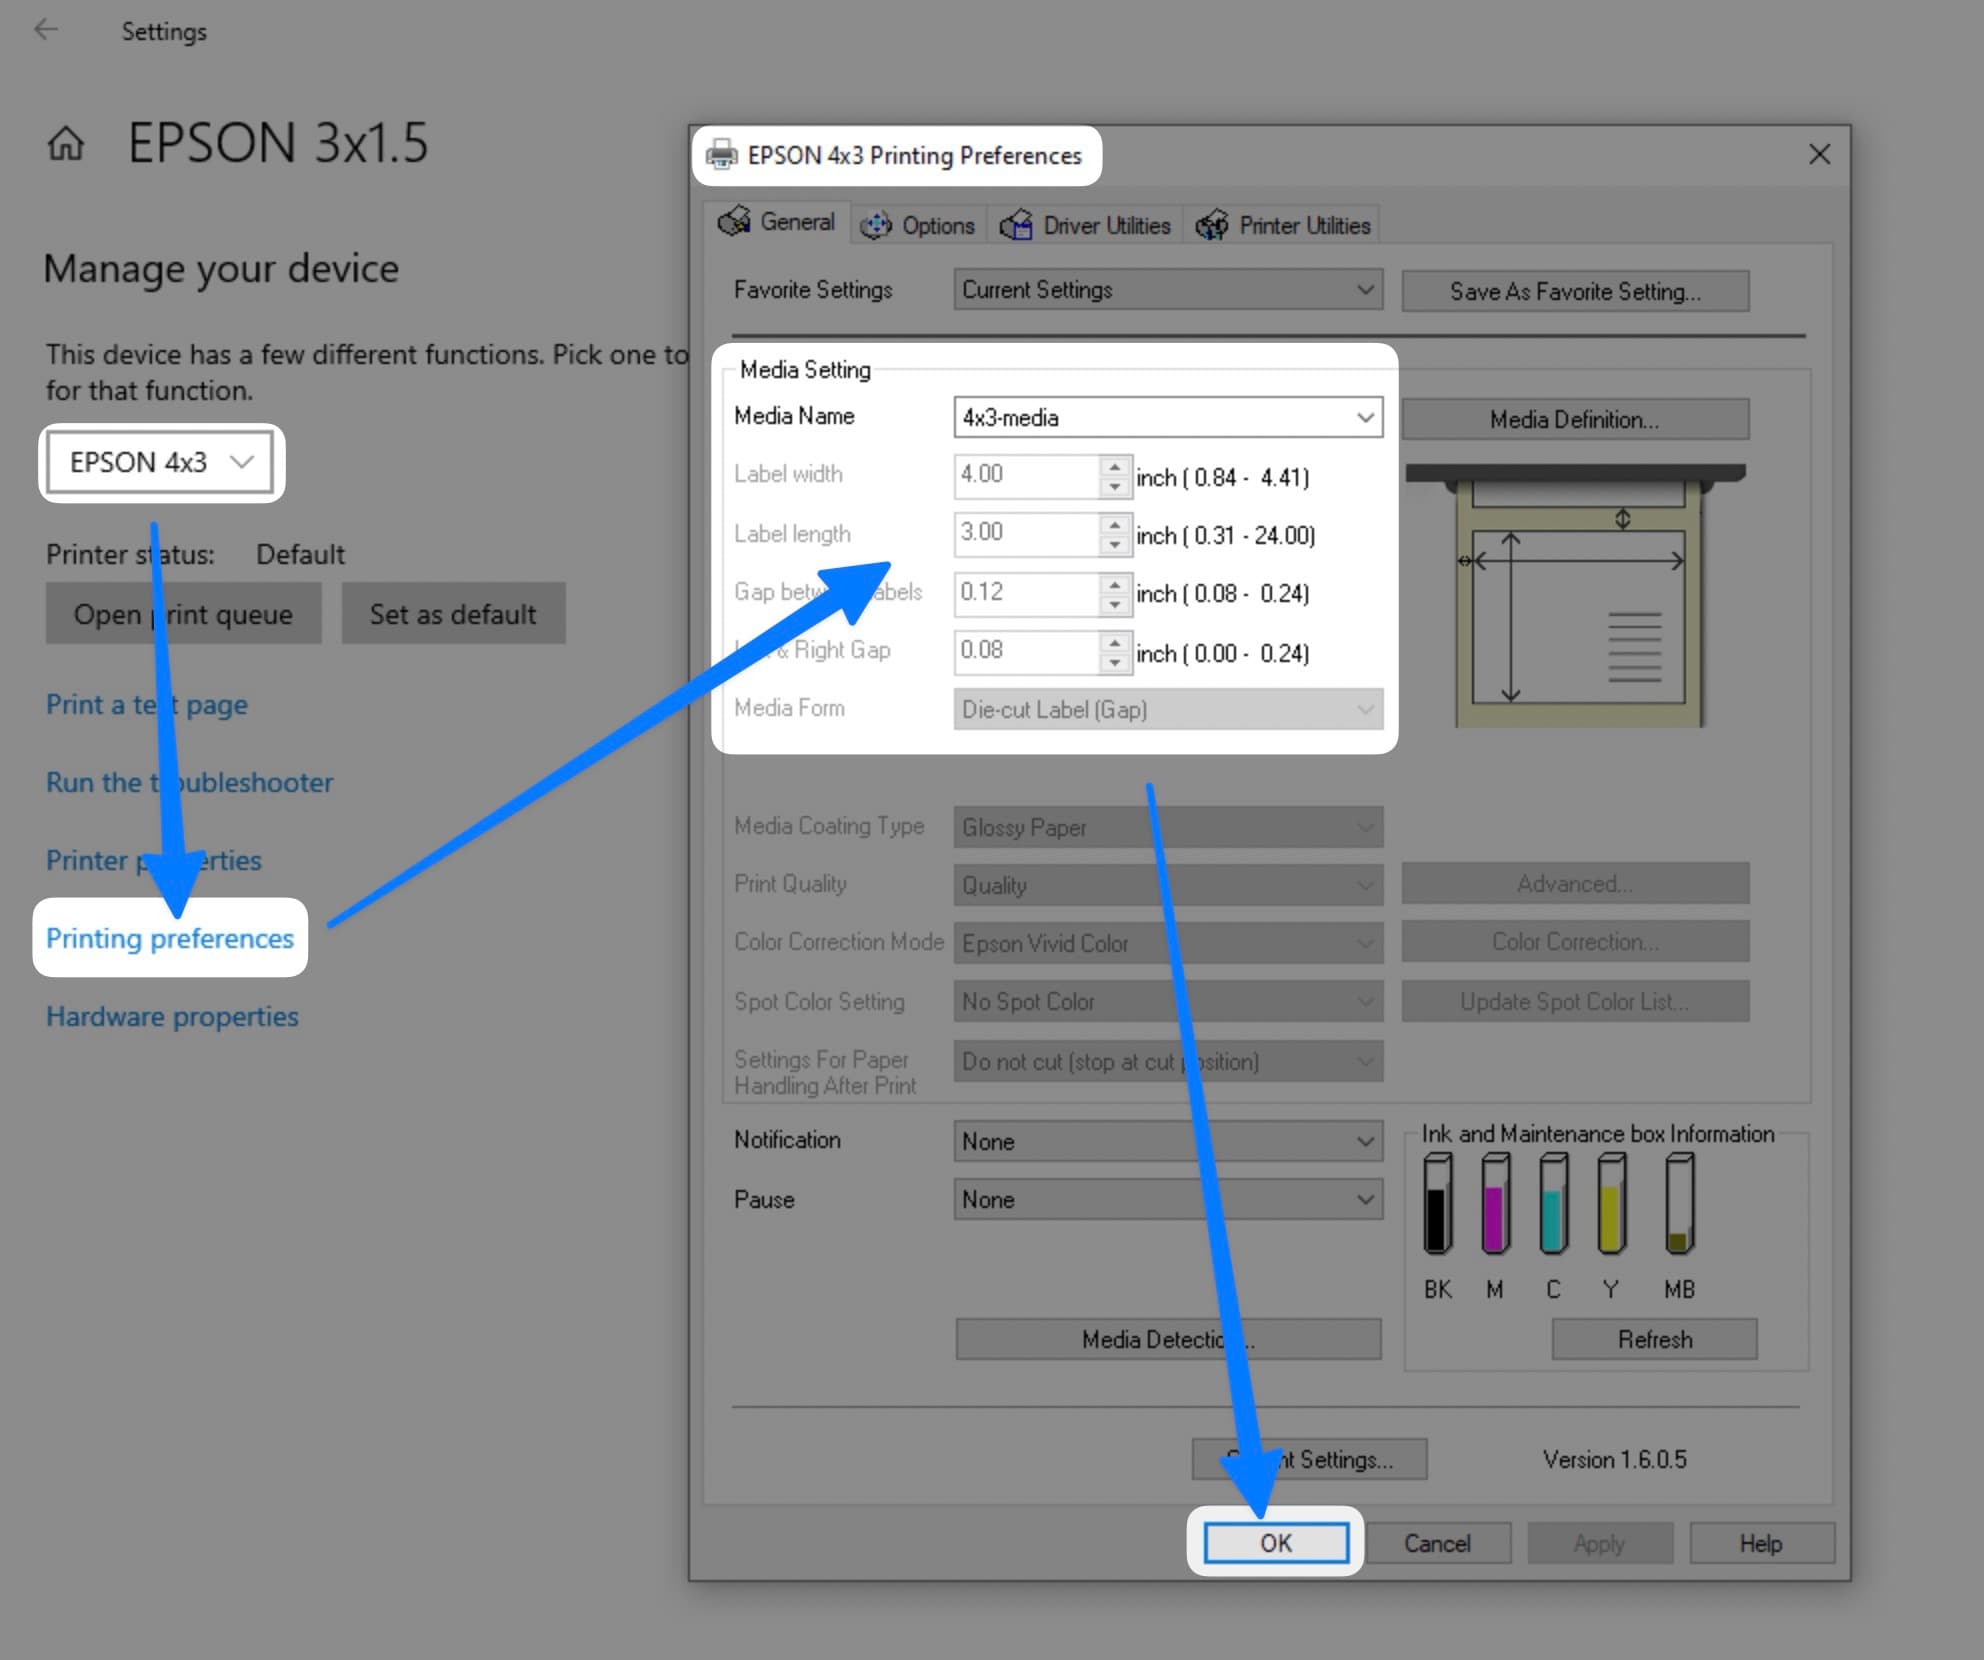Click the cyan C ink level indicator
The width and height of the screenshot is (1984, 1660).
tap(1553, 1204)
